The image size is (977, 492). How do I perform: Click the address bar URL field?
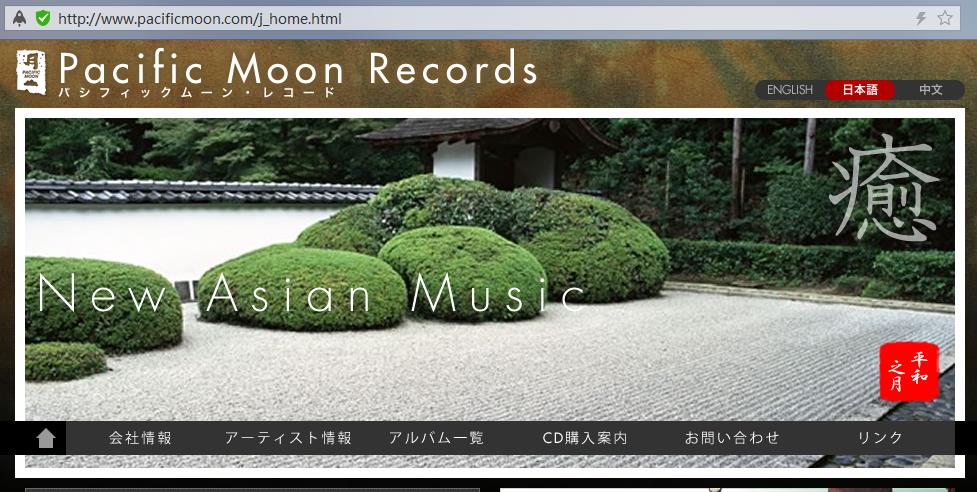480,18
